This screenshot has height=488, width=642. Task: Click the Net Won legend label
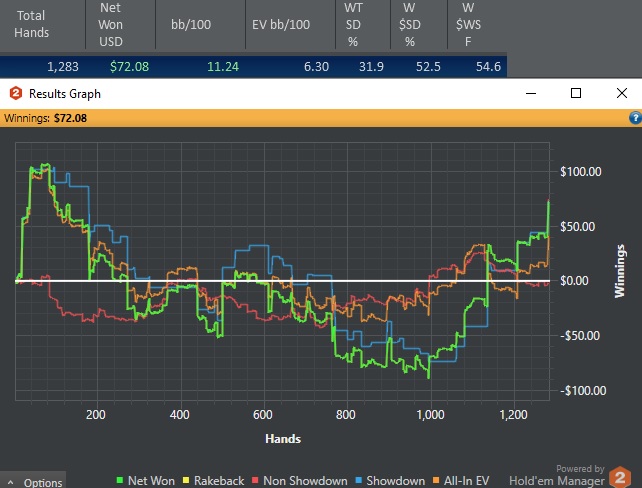tap(151, 481)
